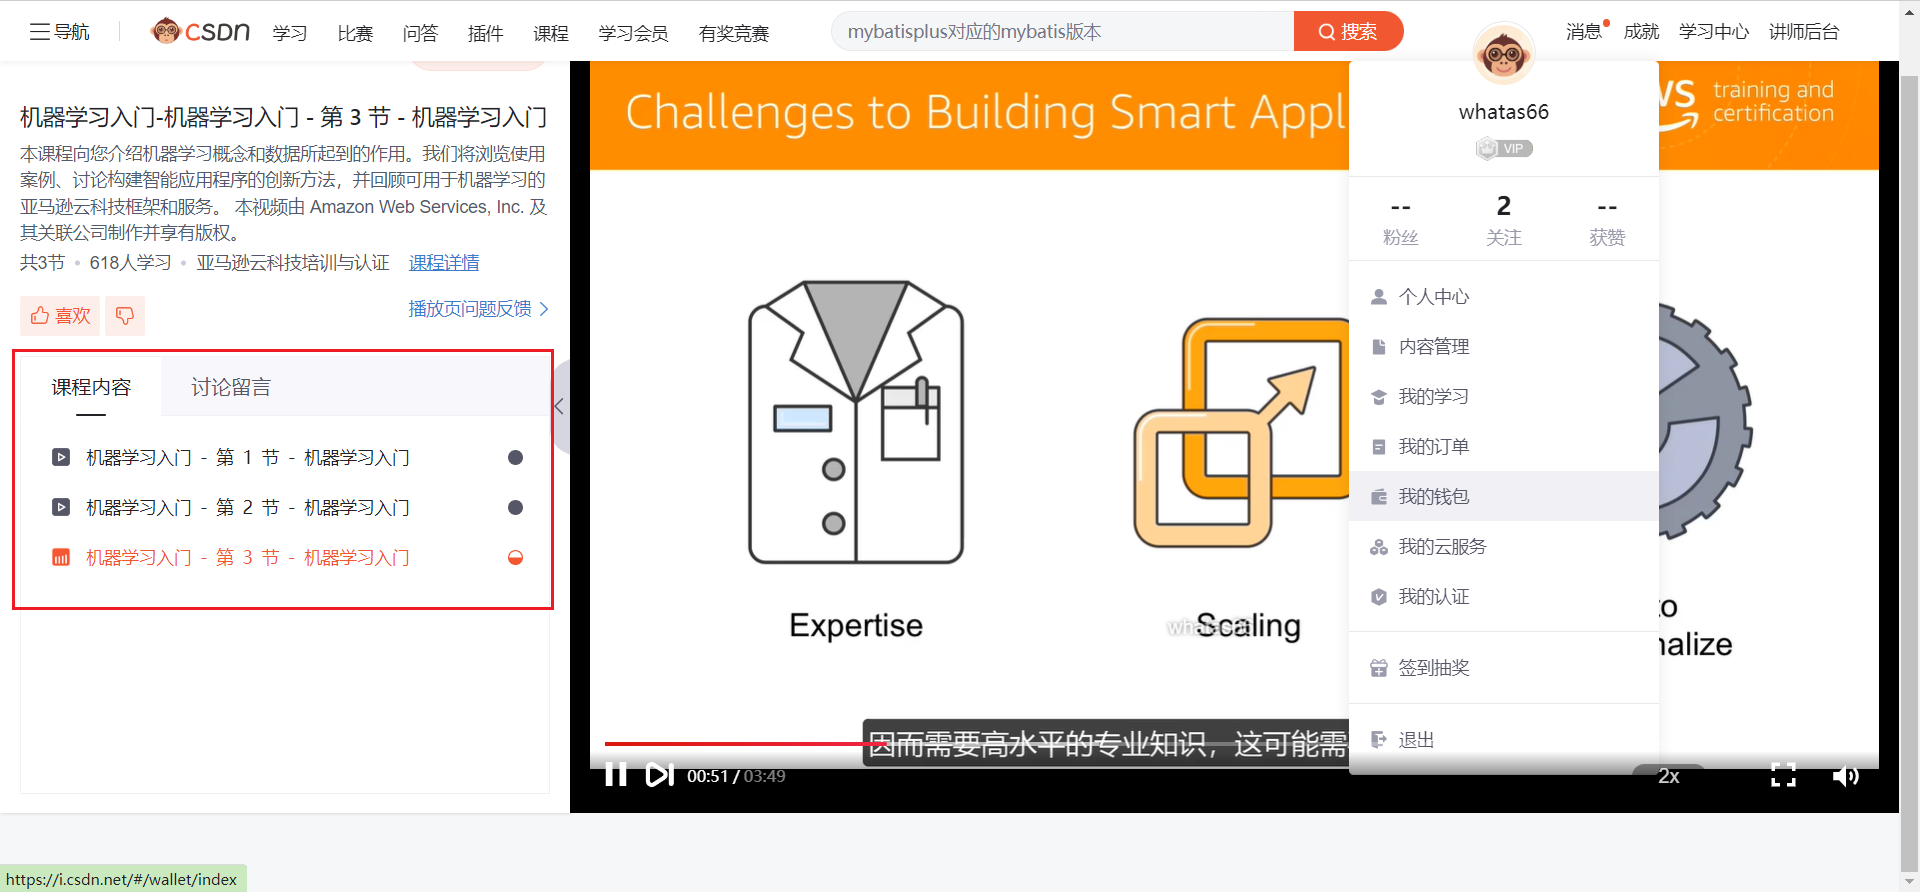Collapse the course sidebar panel arrow
1920x892 pixels.
tap(559, 407)
